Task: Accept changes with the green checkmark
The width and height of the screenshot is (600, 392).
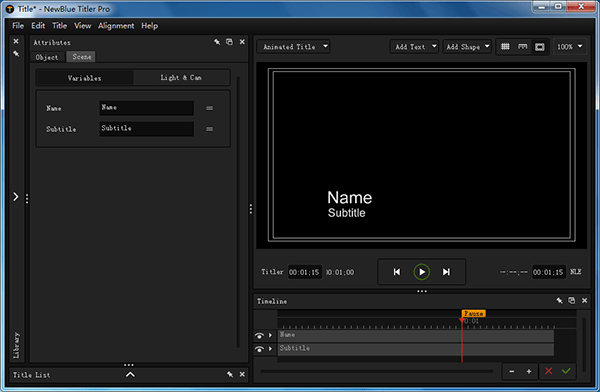Action: pyautogui.click(x=566, y=371)
